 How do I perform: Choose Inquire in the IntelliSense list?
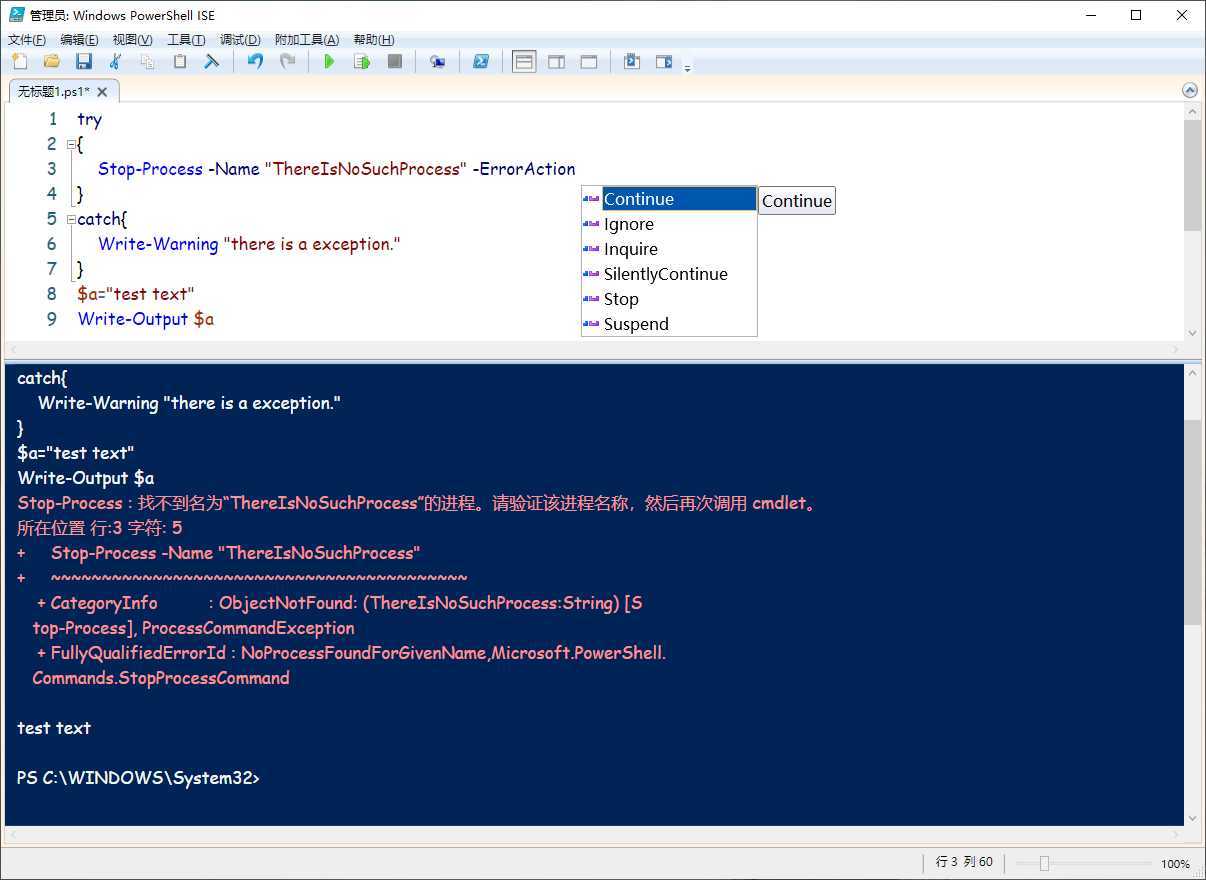[x=669, y=249]
